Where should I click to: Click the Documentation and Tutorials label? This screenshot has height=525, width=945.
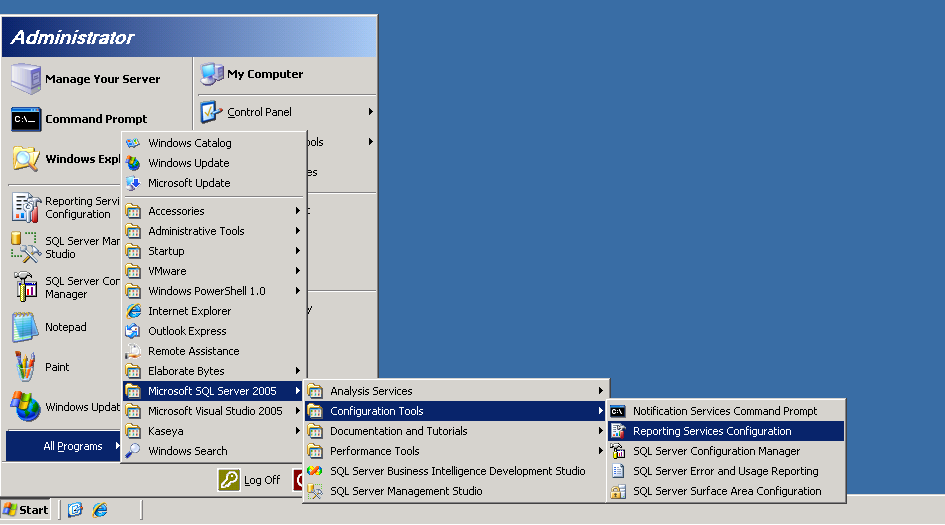click(x=398, y=431)
